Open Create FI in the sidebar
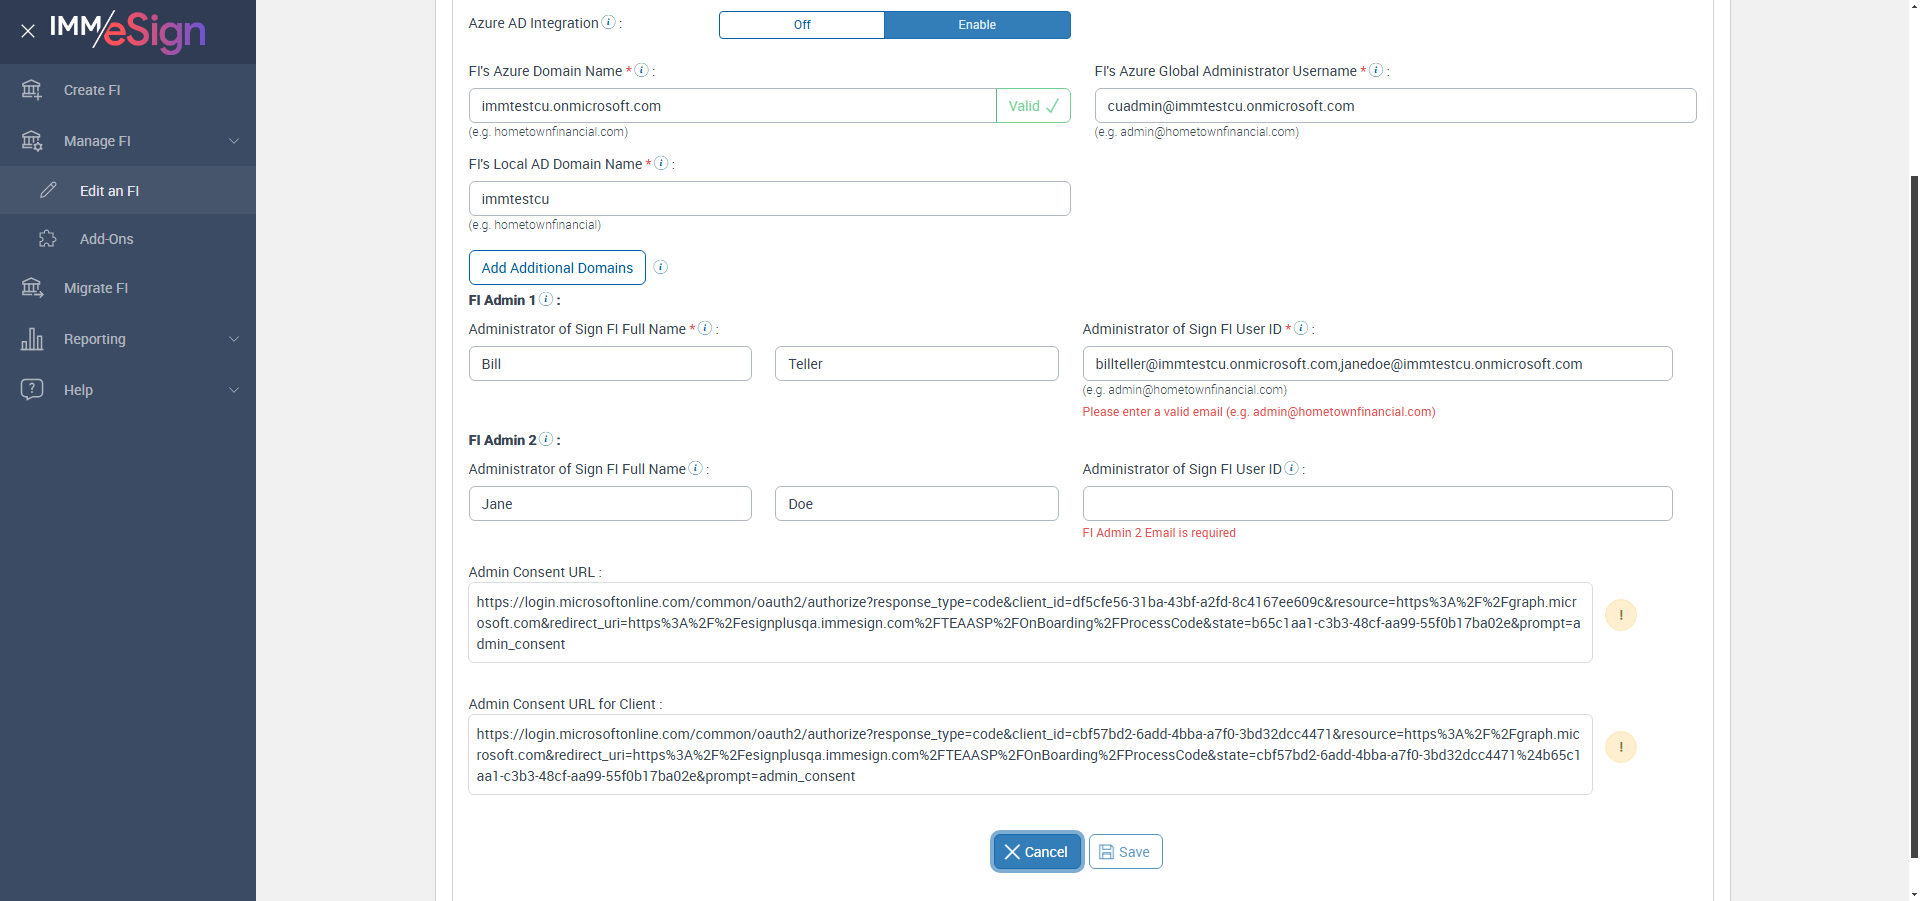Screen dimensions: 1920x901 92,90
